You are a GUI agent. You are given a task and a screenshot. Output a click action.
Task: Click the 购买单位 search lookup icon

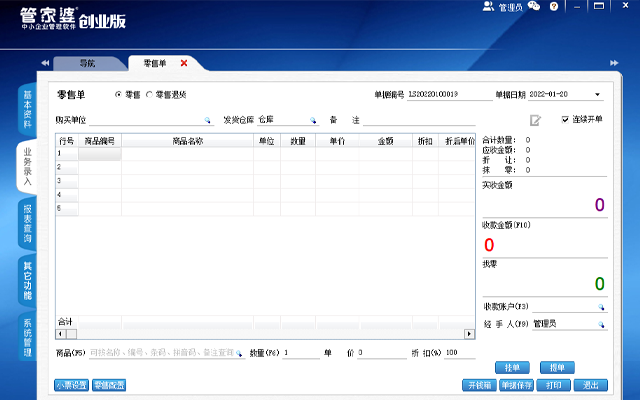pos(207,120)
